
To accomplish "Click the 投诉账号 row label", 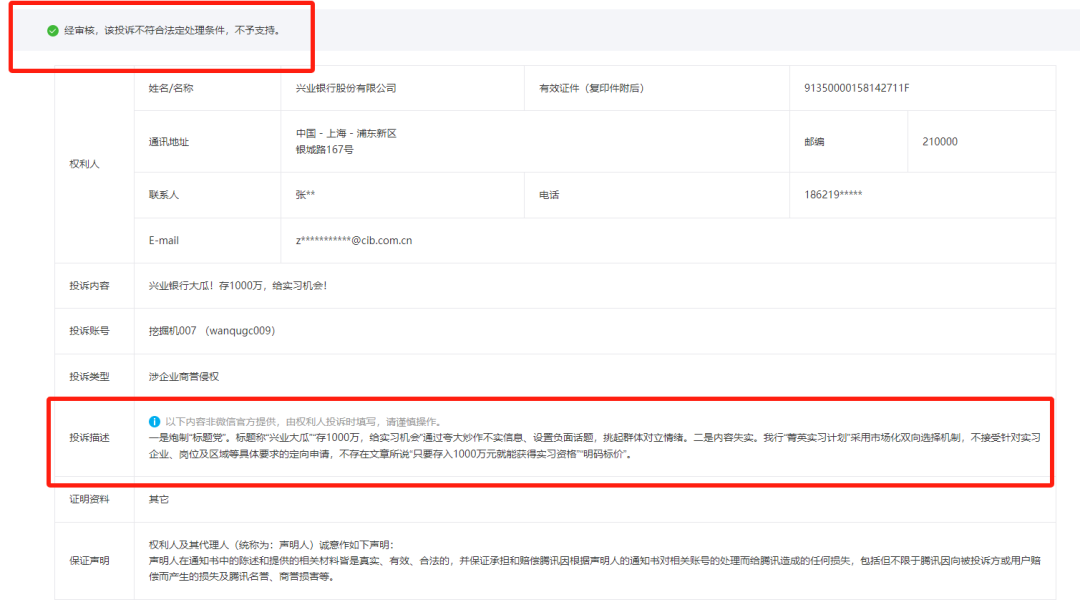I will tap(89, 331).
